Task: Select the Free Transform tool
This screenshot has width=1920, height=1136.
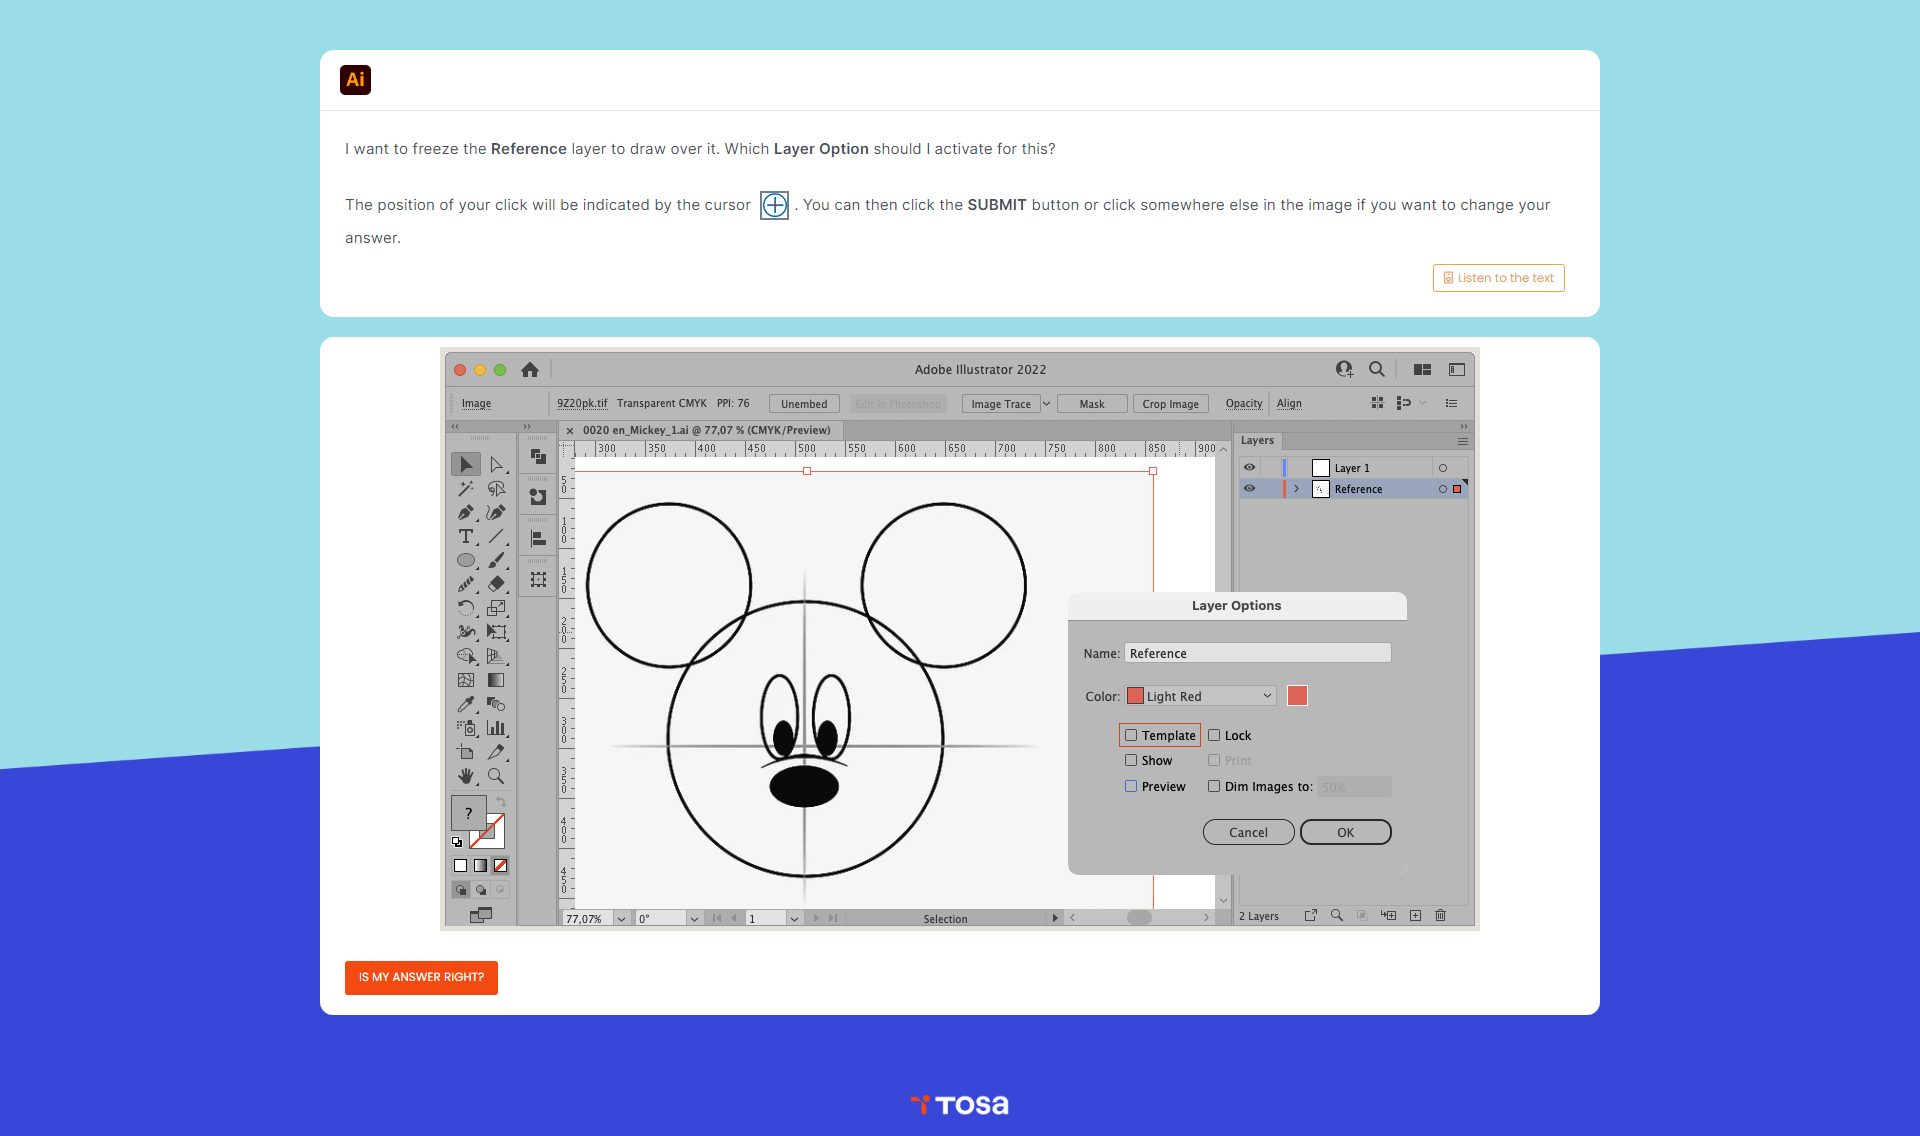Action: point(496,632)
